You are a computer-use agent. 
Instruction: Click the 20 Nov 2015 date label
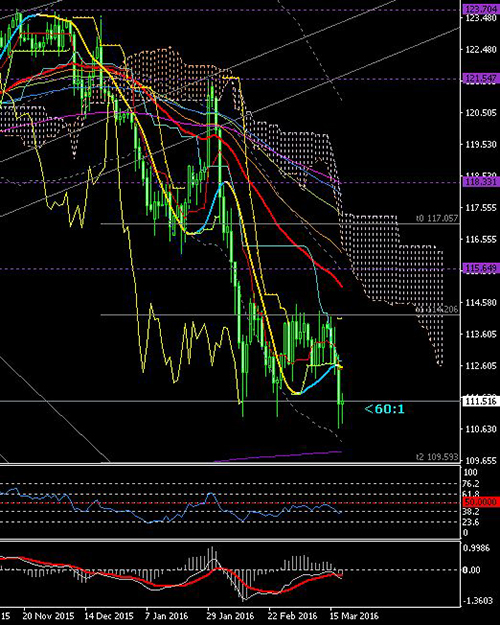48,616
